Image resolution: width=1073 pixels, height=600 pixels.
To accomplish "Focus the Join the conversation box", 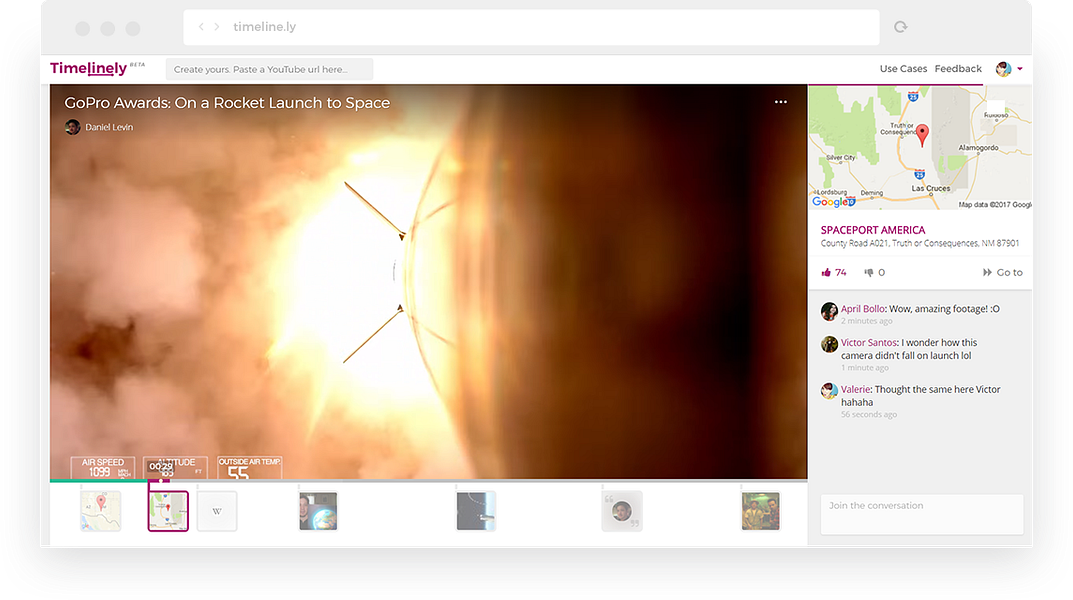I will [922, 514].
